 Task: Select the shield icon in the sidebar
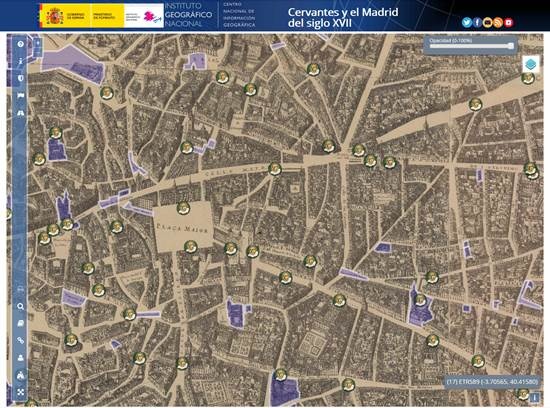point(21,78)
